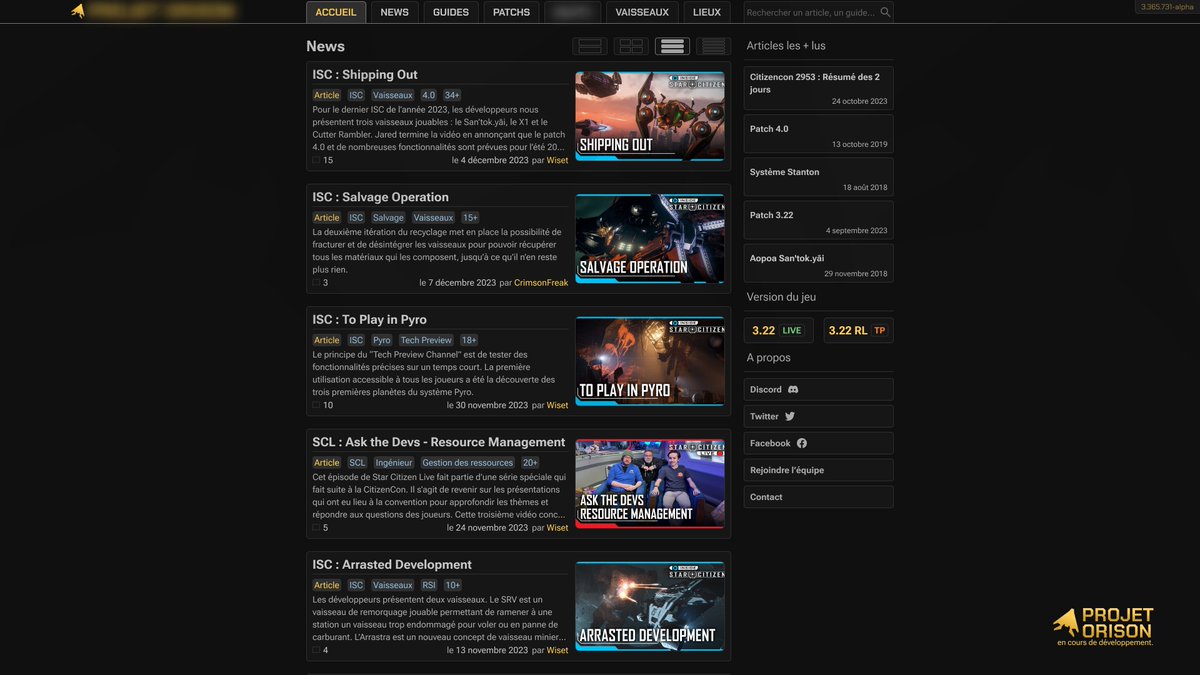The image size is (1200, 675).
Task: Click the Salvage tag
Action: [x=388, y=217]
